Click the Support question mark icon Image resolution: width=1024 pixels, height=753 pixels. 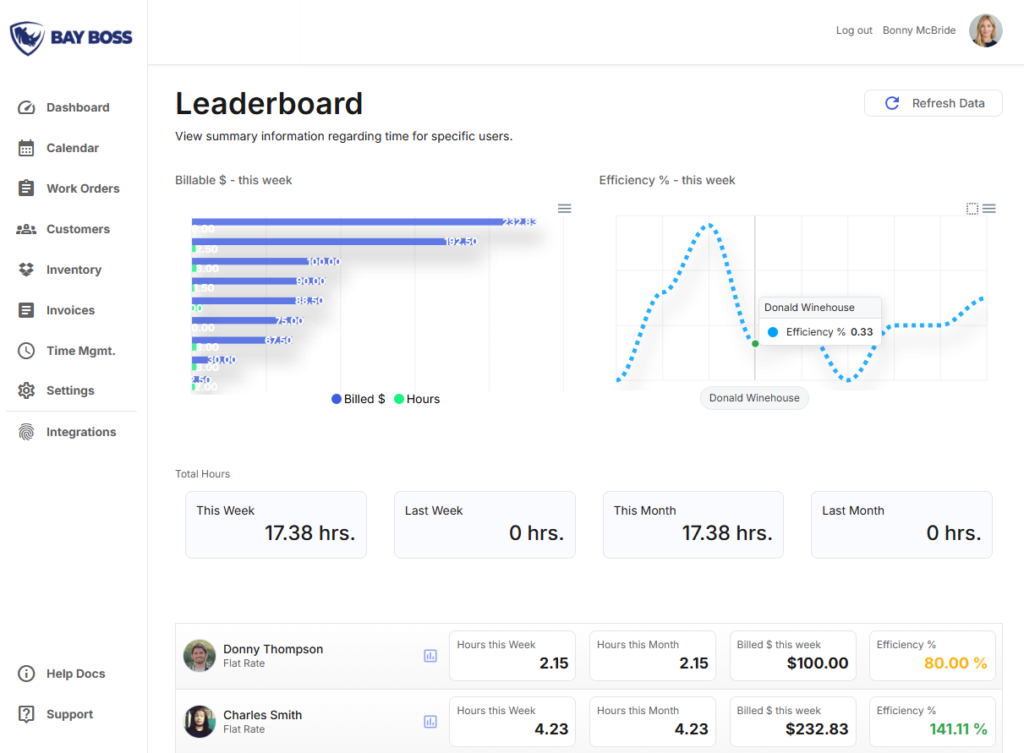click(26, 714)
